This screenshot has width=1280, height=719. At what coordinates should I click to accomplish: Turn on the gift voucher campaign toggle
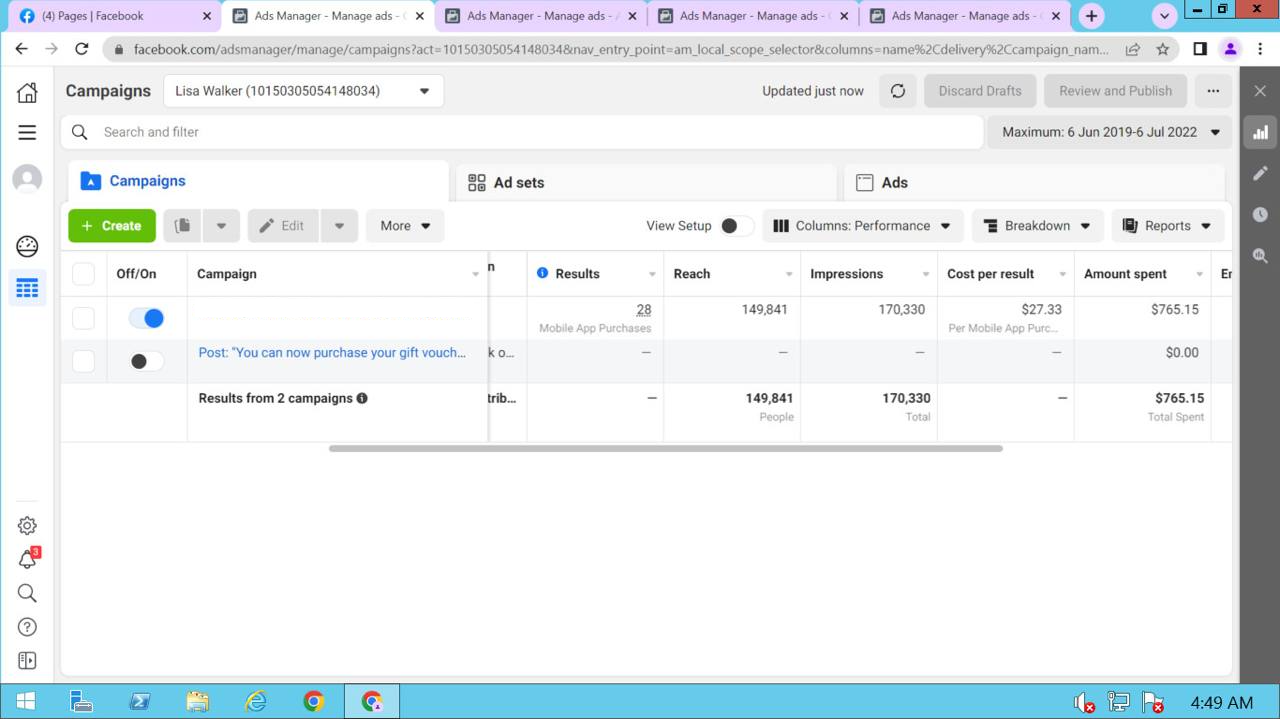146,361
